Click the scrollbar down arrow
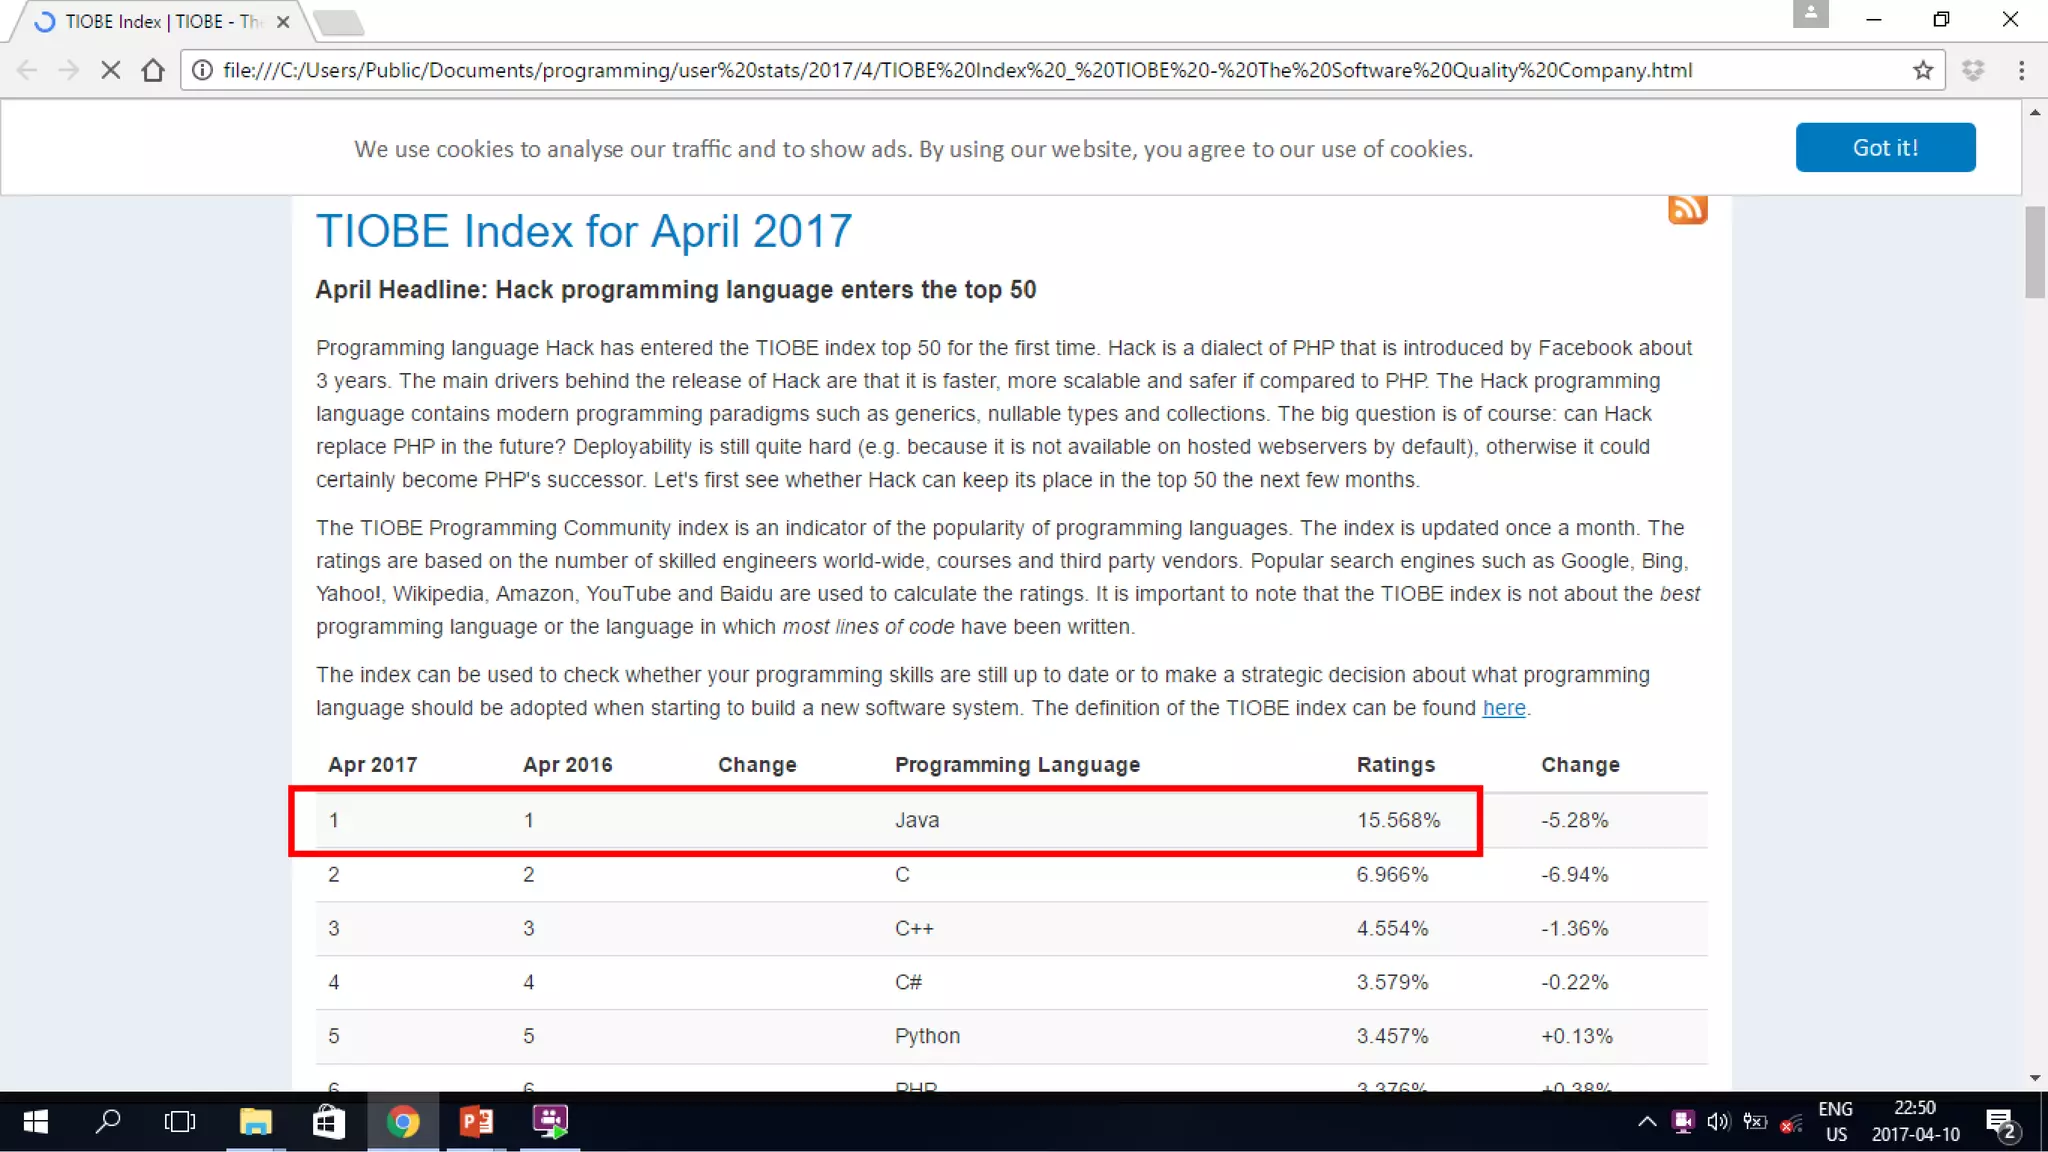 2035,1078
